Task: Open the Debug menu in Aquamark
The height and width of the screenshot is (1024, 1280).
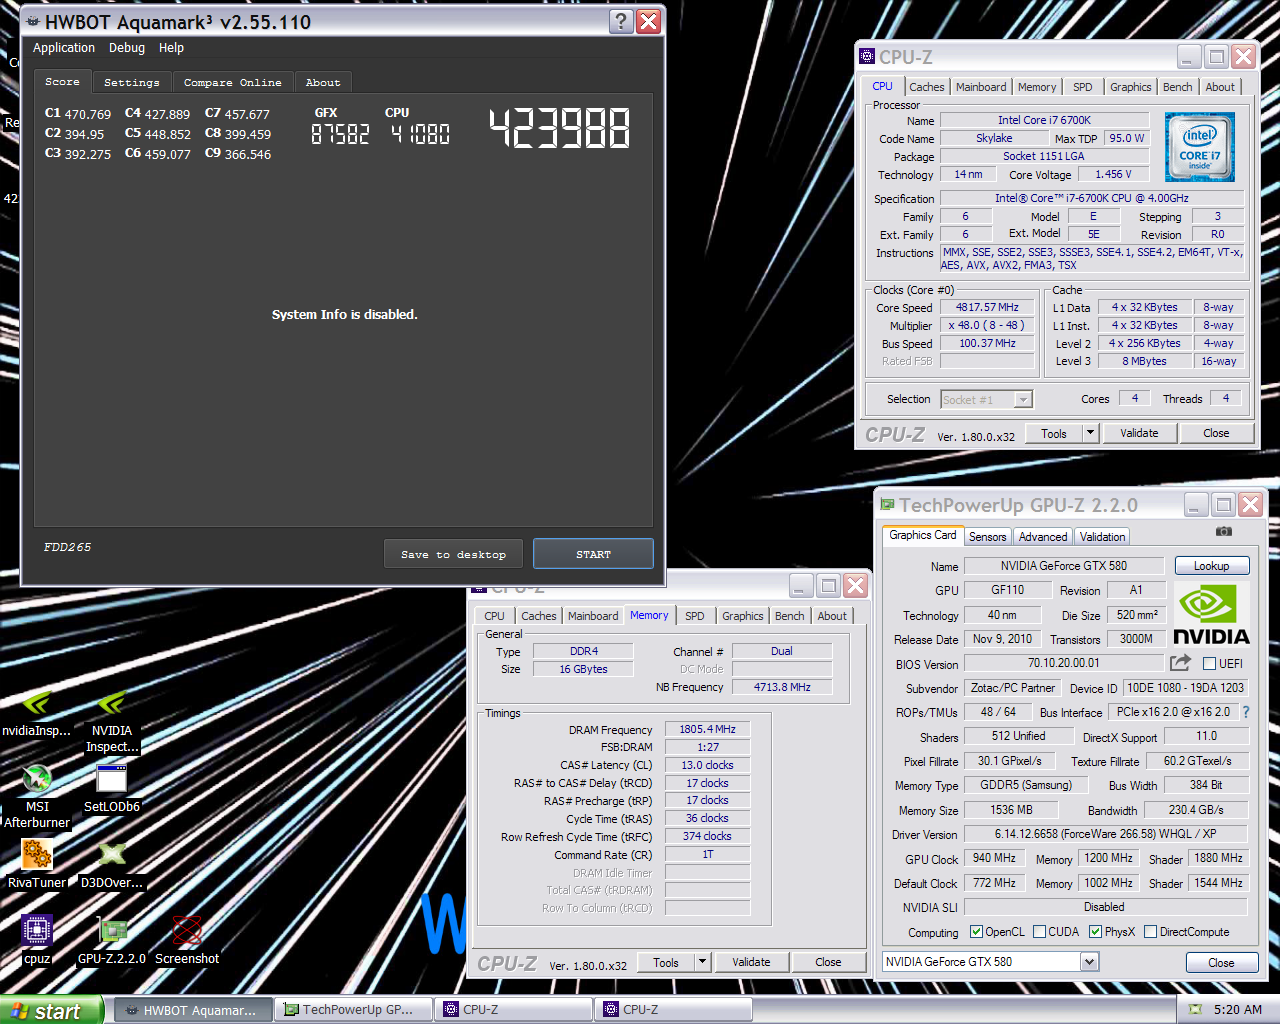Action: click(127, 48)
